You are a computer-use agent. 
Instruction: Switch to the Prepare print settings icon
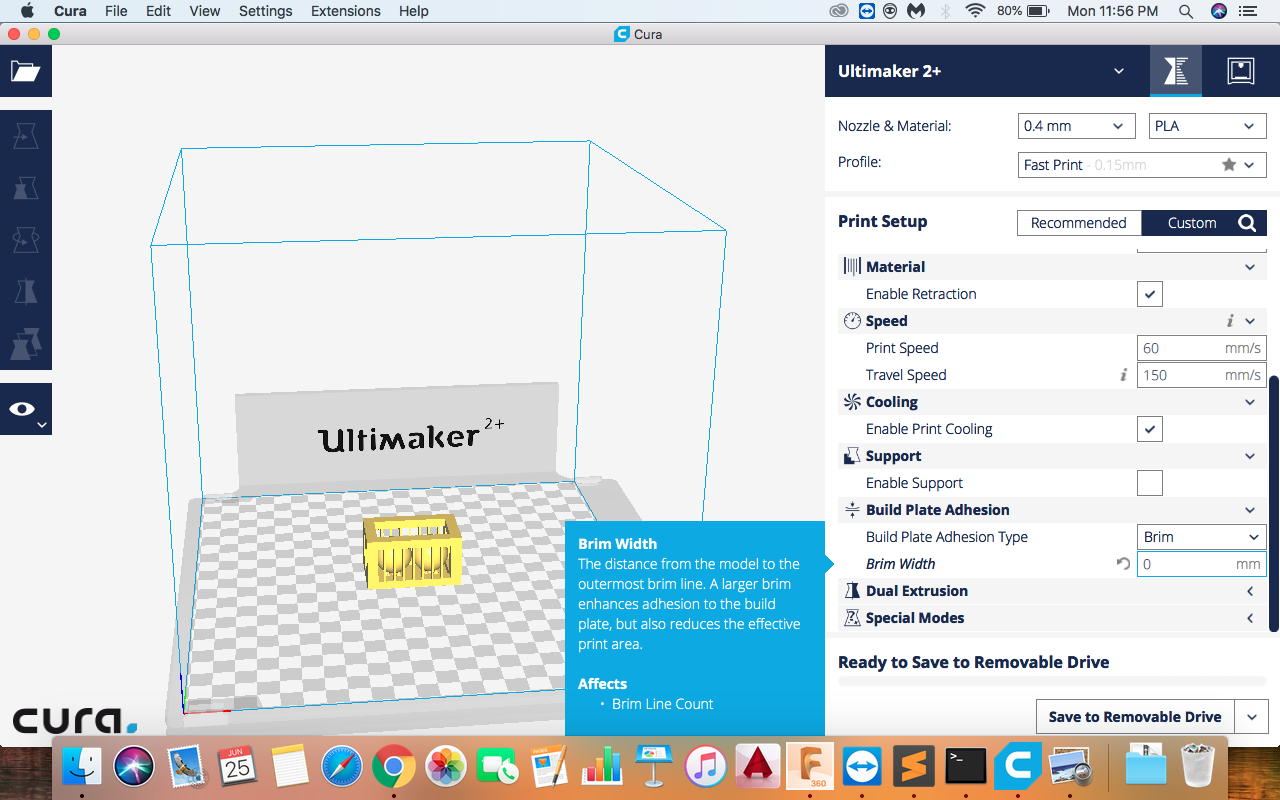coord(1176,71)
